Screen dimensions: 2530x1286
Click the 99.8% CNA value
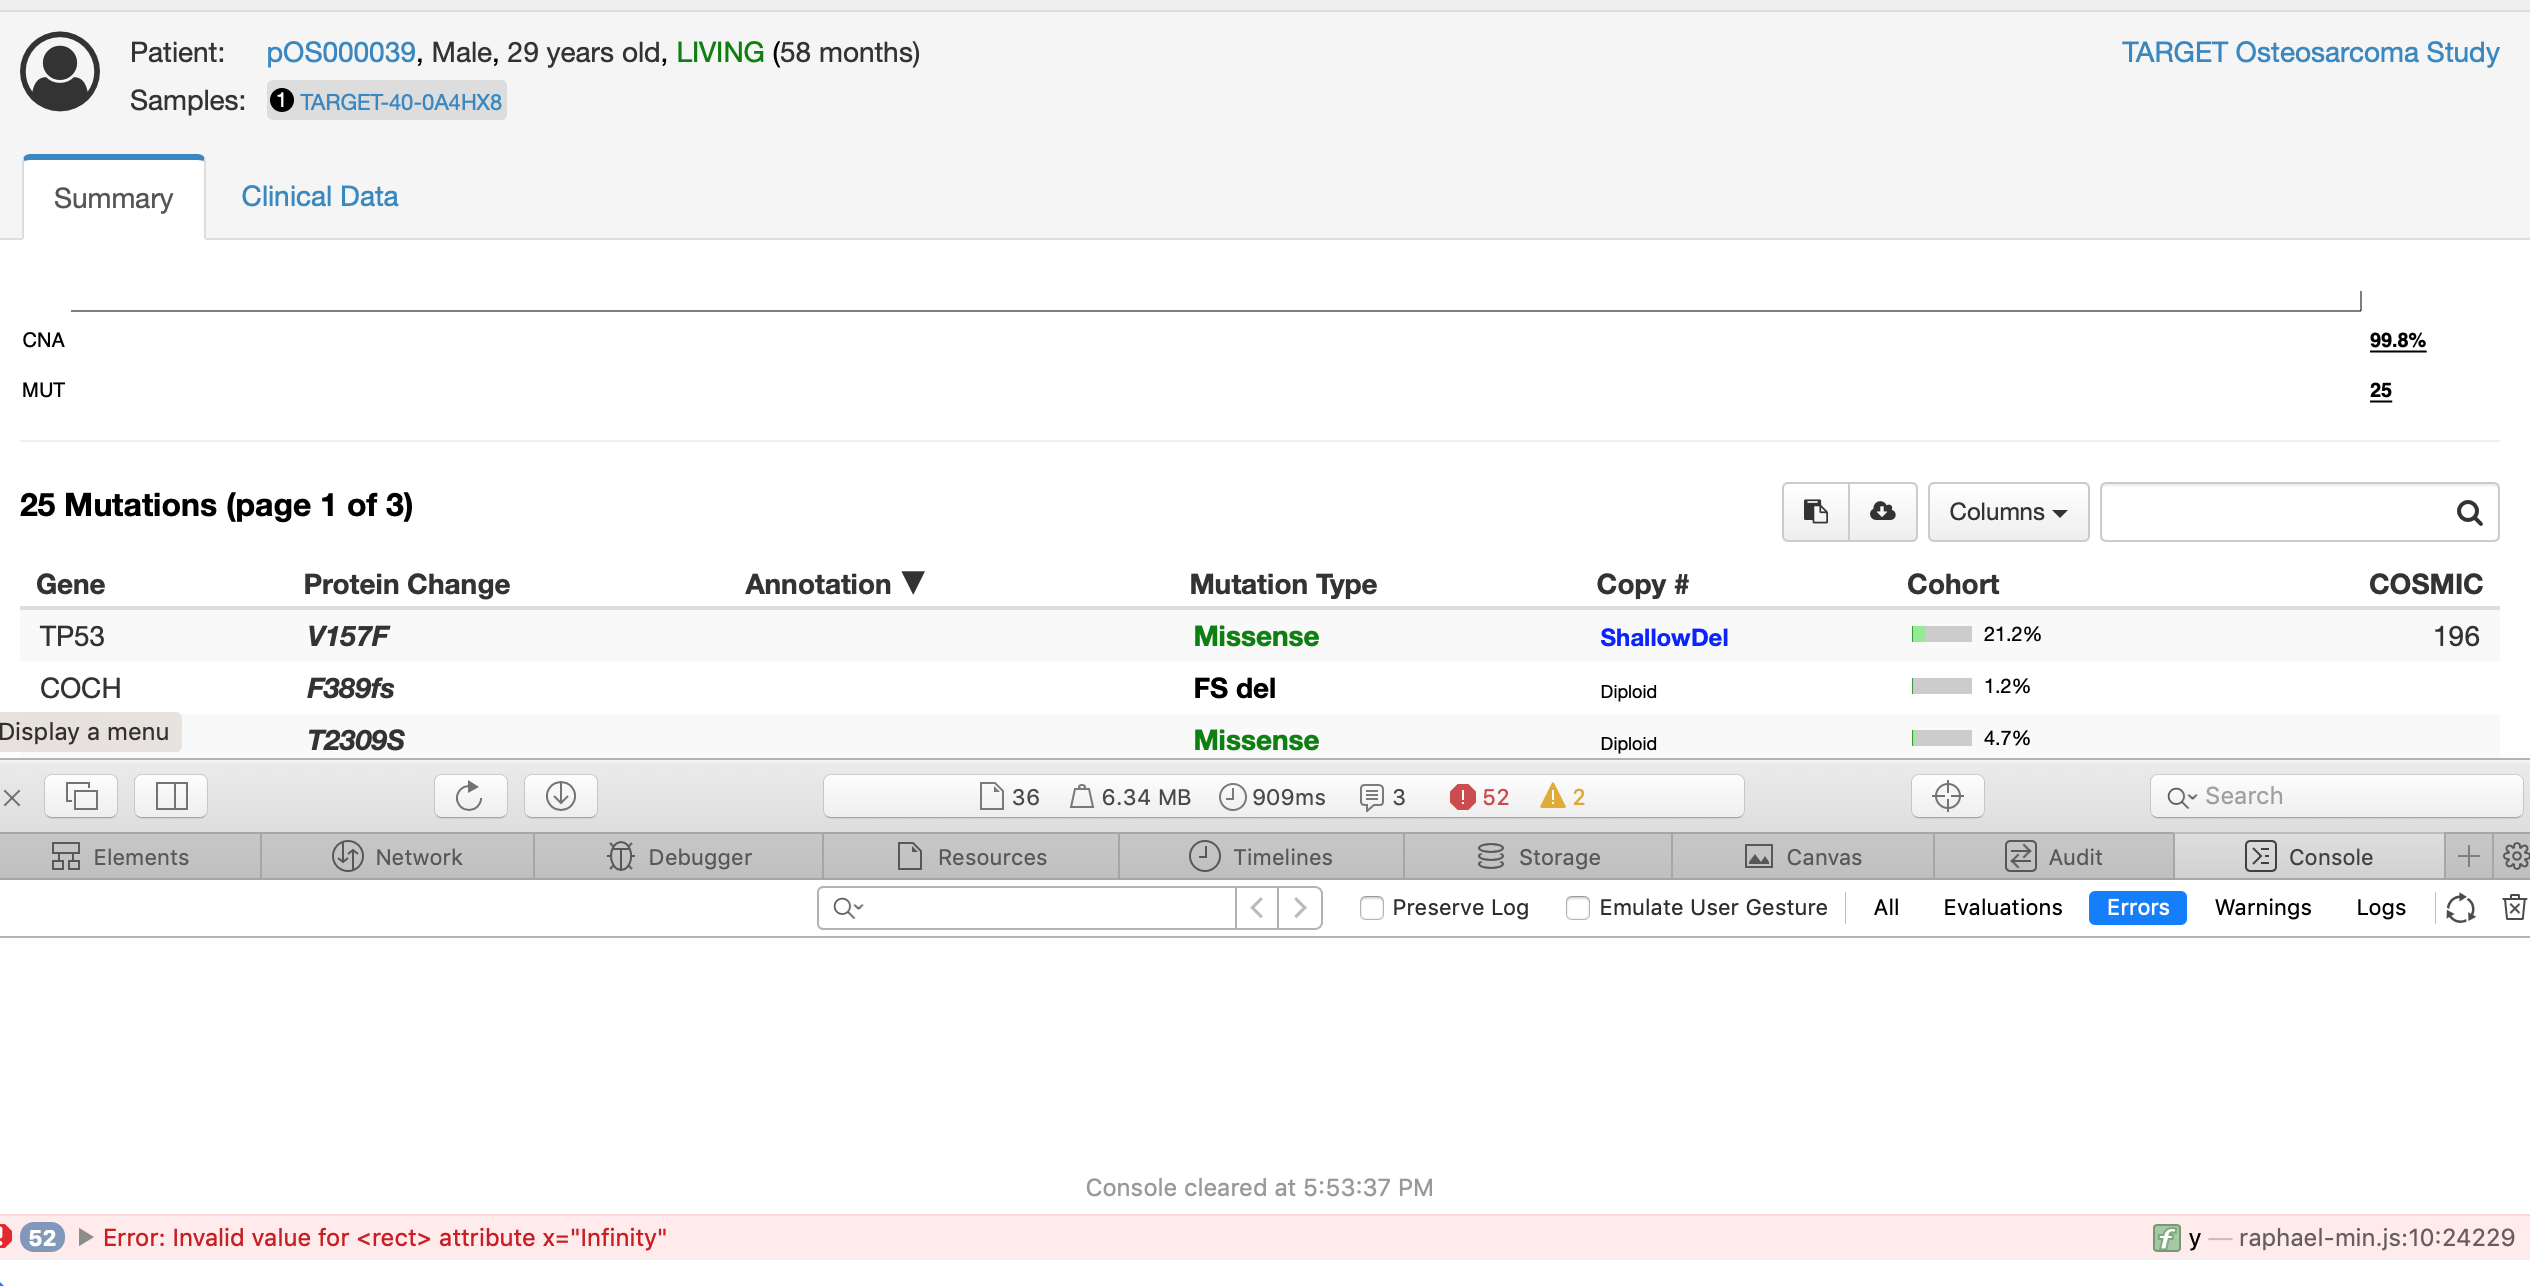click(x=2397, y=340)
